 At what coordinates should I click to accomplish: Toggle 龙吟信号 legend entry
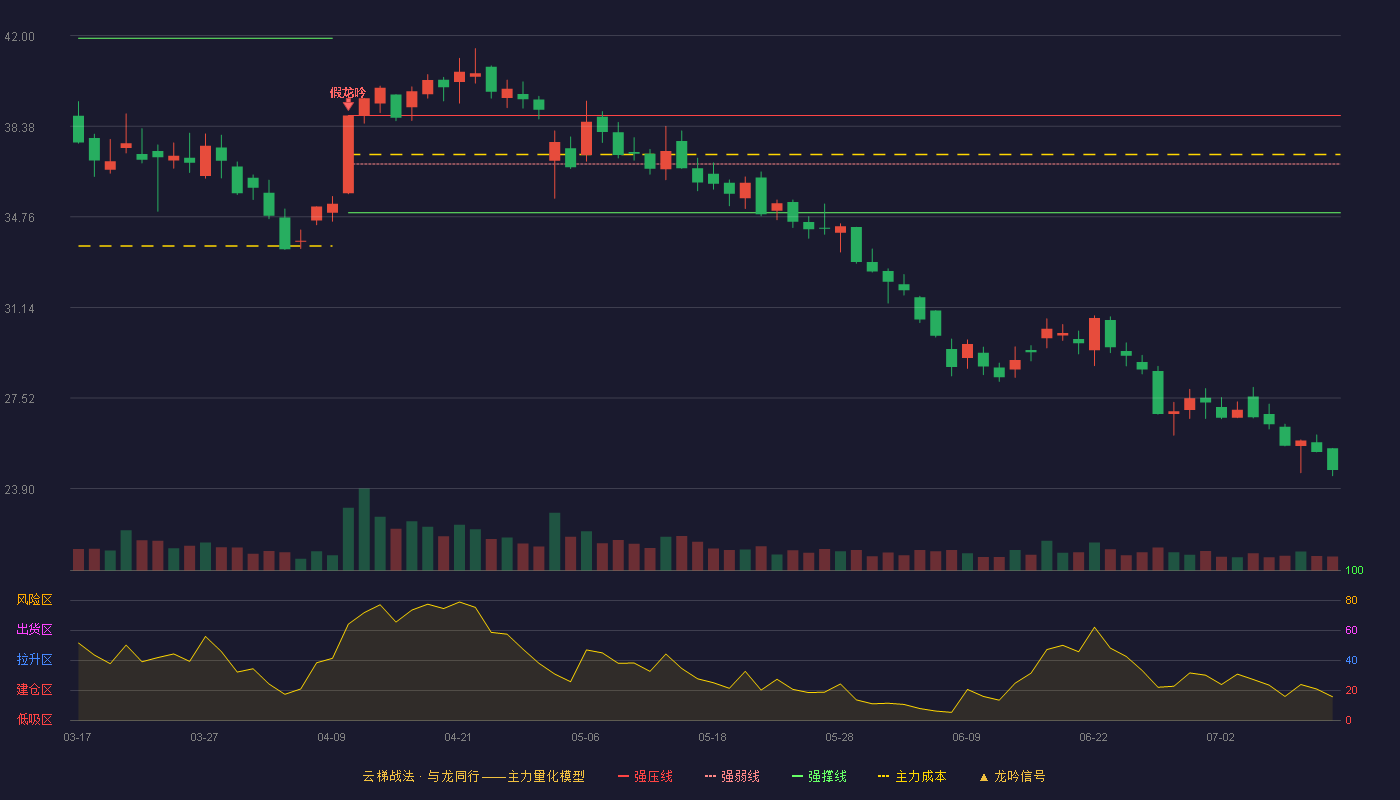(1012, 777)
